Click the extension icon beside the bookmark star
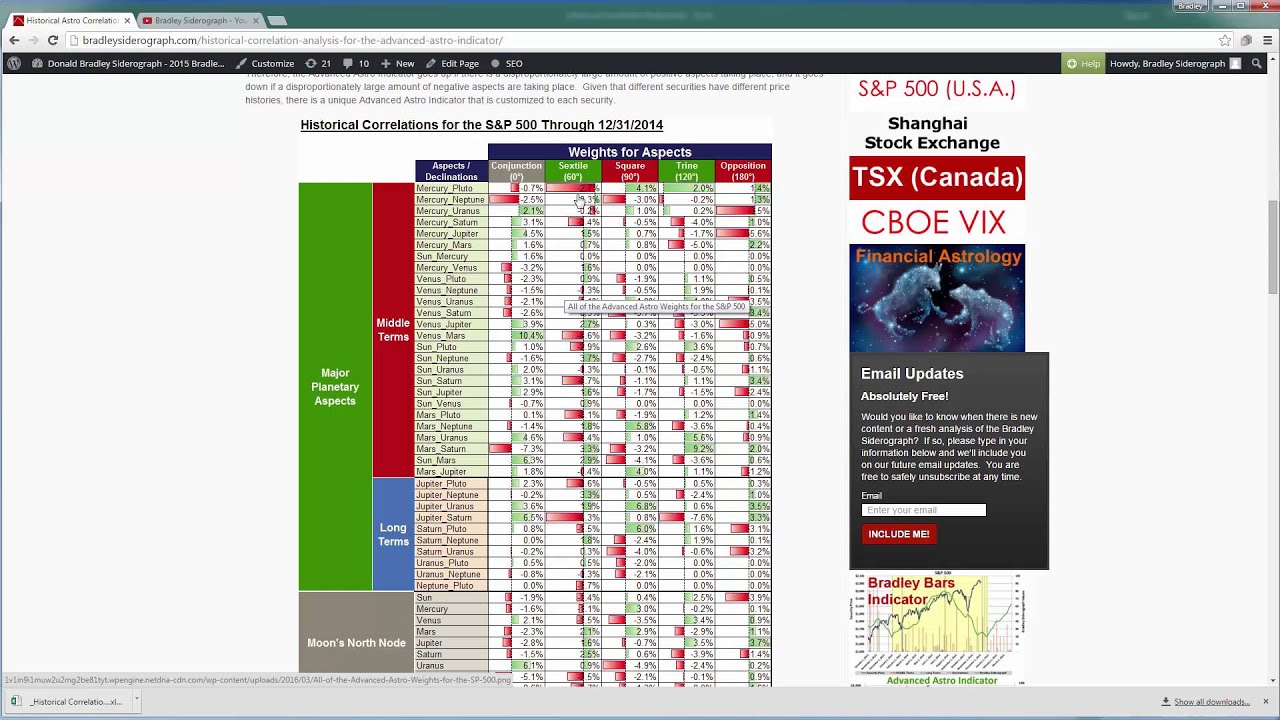1280x720 pixels. point(1246,40)
